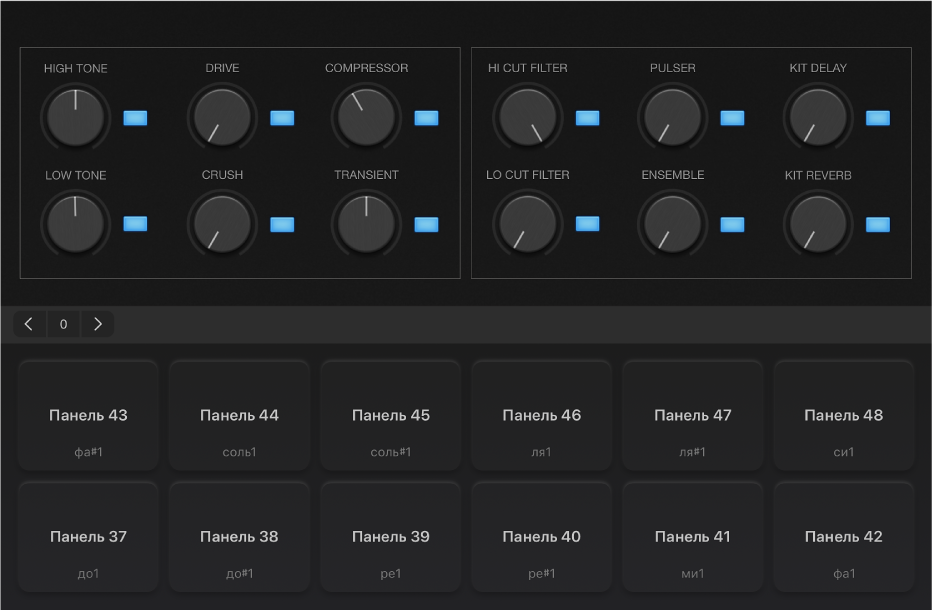Toggle the Hi Cut Filter button

coord(588,118)
